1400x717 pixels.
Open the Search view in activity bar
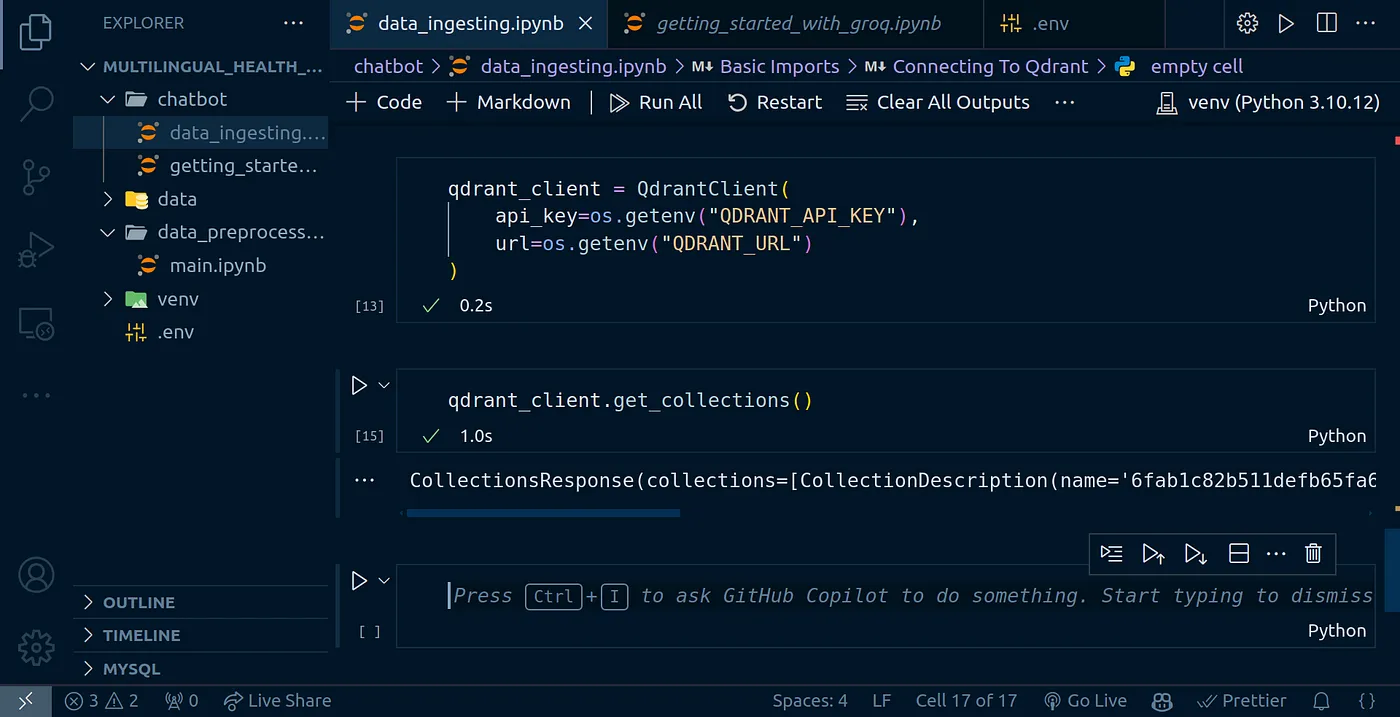click(x=37, y=103)
